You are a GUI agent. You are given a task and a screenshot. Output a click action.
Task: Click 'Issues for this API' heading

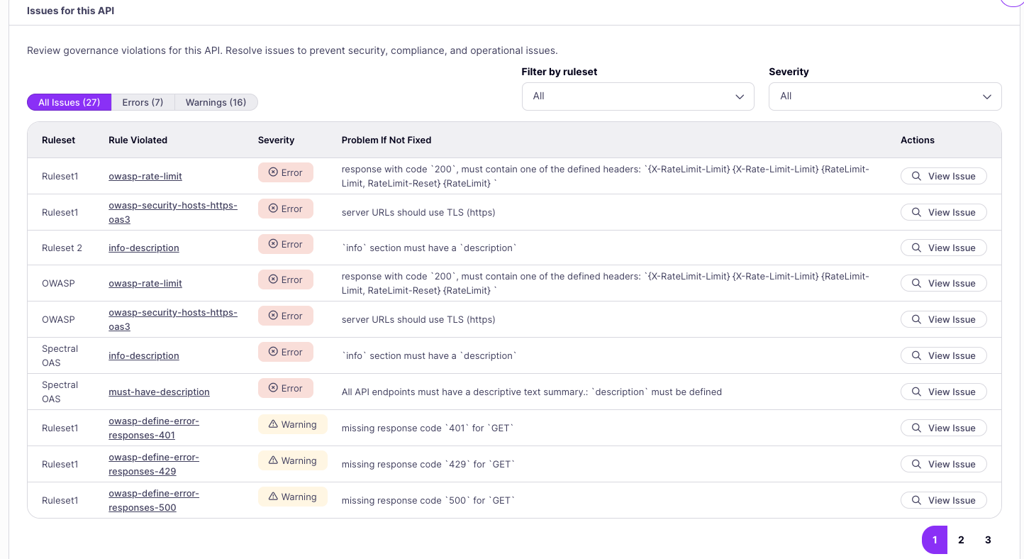point(71,11)
